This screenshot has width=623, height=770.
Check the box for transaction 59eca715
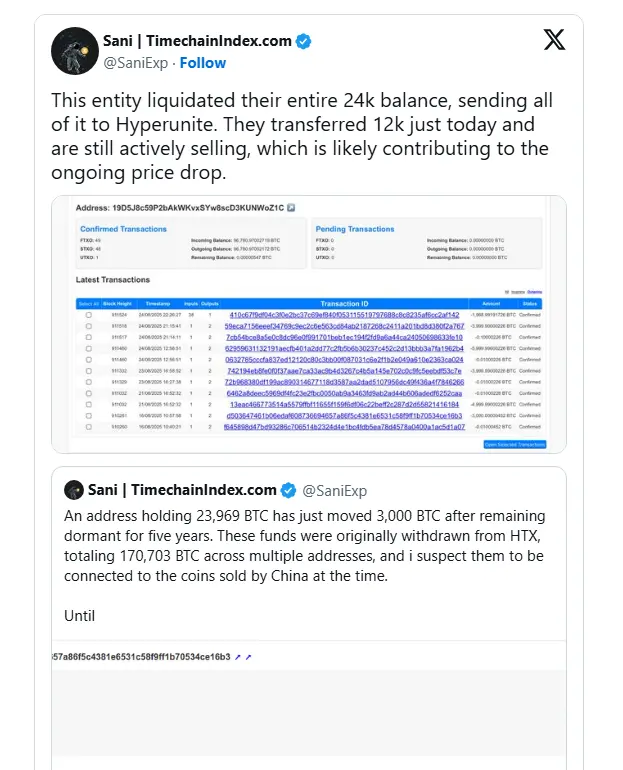88,327
